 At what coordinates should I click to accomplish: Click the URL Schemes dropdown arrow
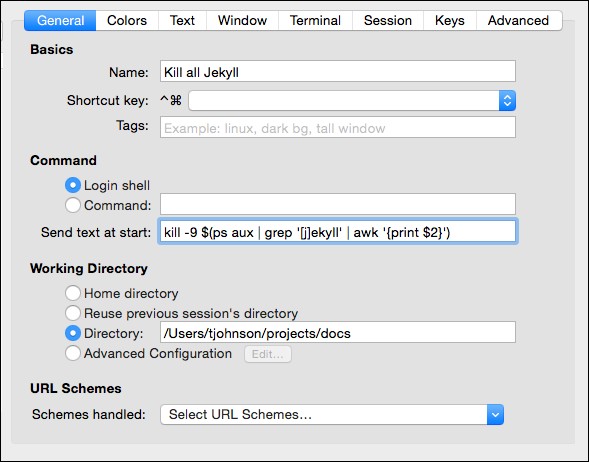495,415
